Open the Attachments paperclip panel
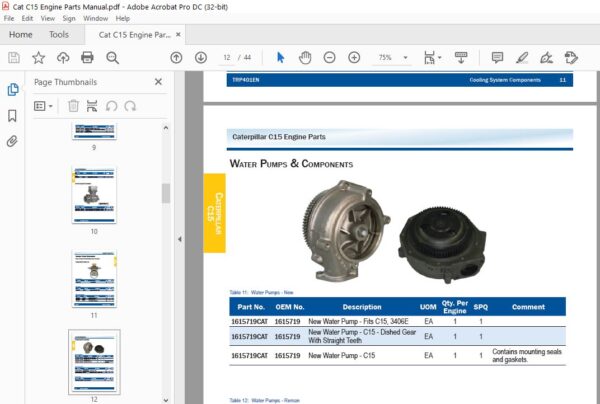Screen dimensions: 600x404 12,141
